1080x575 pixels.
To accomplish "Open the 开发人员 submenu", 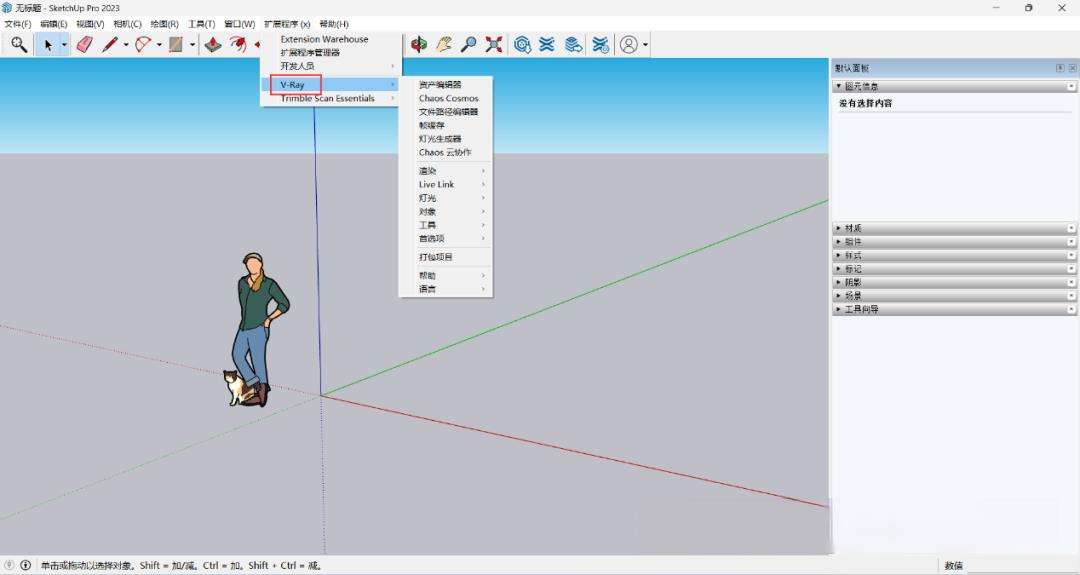I will pyautogui.click(x=331, y=66).
